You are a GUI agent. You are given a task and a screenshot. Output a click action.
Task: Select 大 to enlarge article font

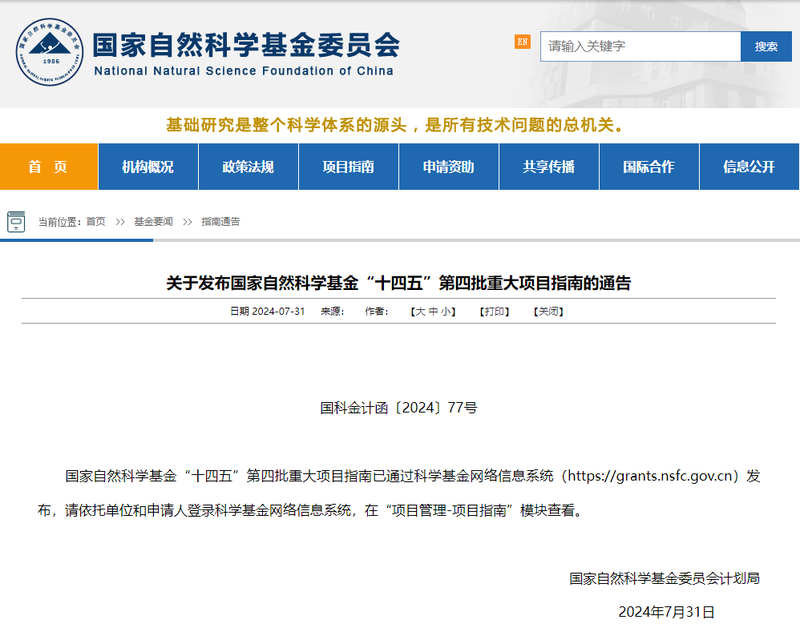point(419,311)
